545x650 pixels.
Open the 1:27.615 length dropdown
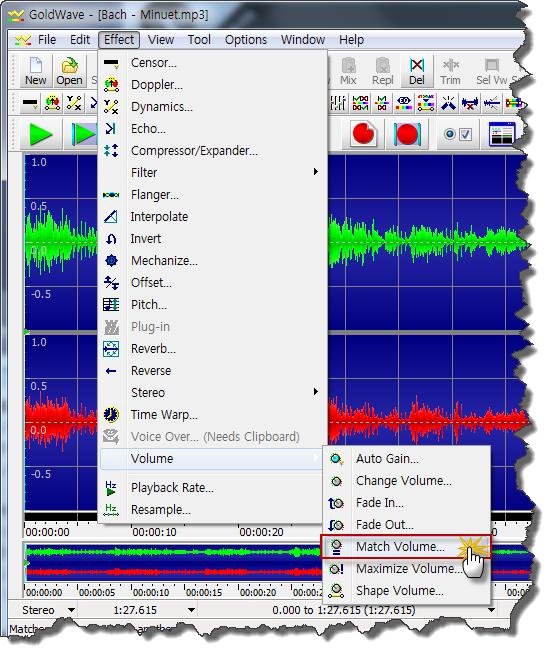pos(191,610)
